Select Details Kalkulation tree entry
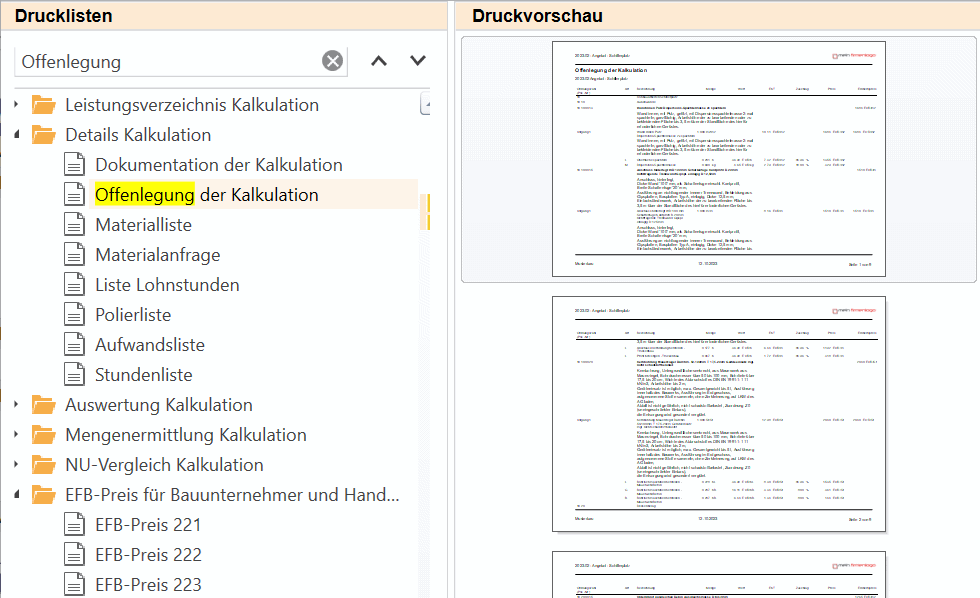 [x=138, y=134]
